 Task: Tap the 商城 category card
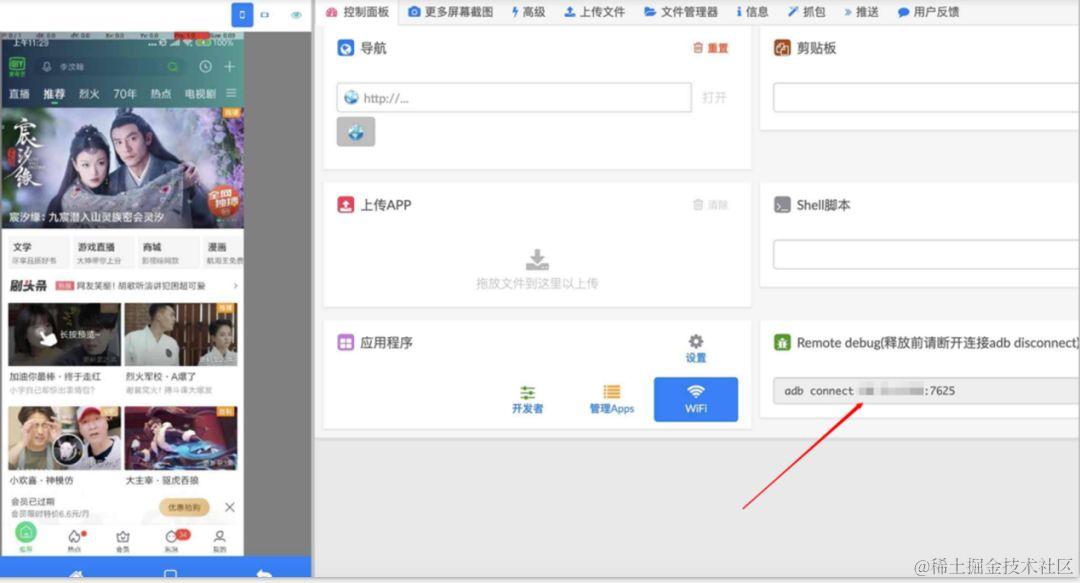(x=167, y=252)
